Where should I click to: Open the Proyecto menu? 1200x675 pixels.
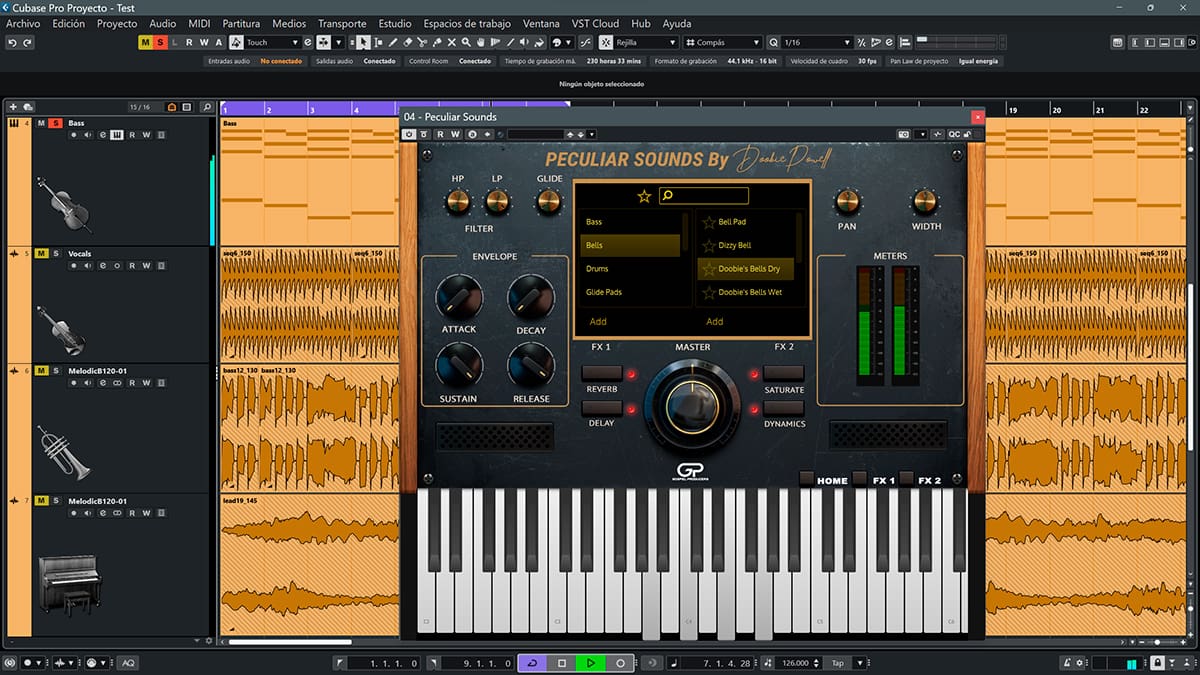117,23
